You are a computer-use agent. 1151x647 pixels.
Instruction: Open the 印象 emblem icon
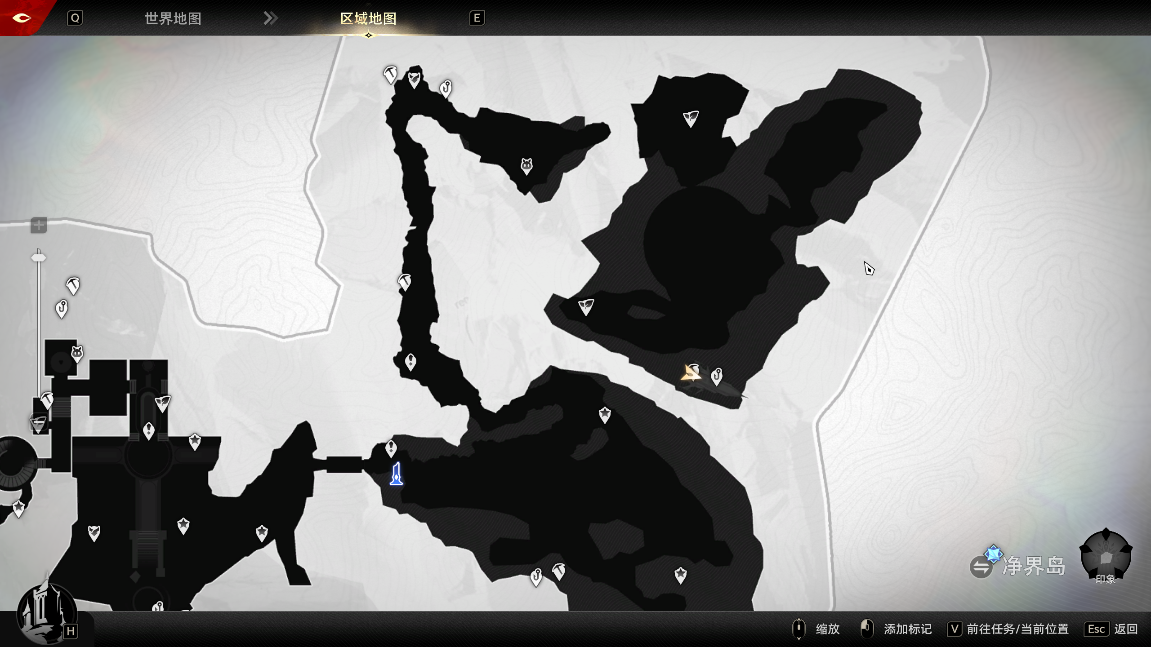[1105, 556]
